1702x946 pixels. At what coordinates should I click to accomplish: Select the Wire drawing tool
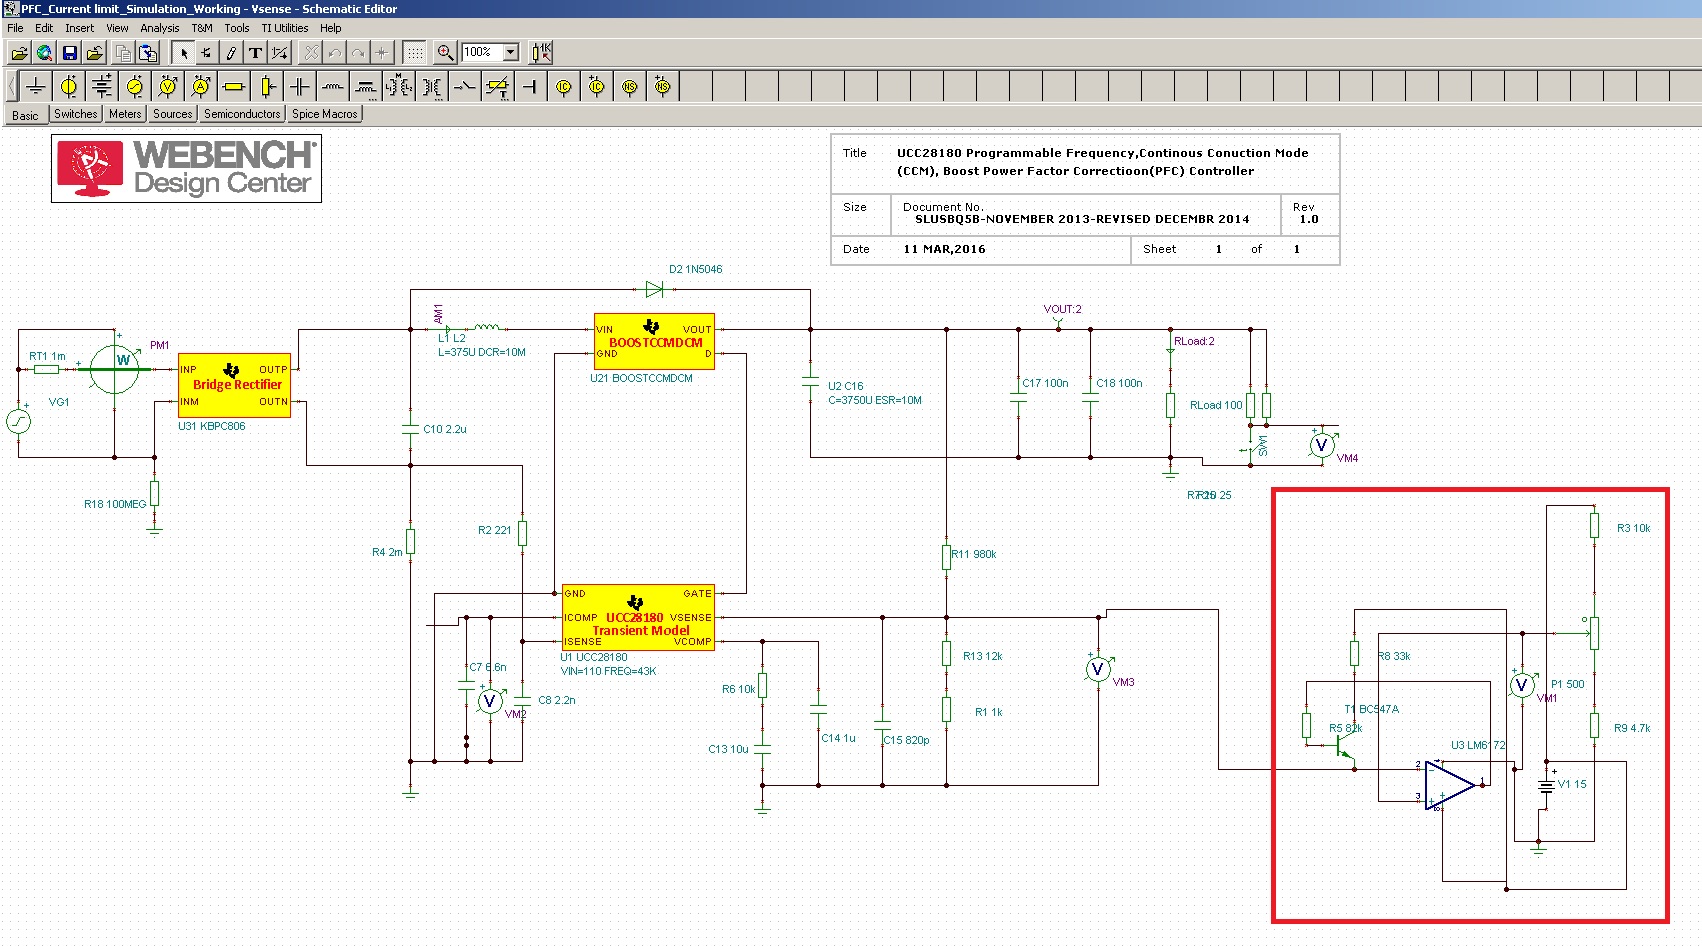click(207, 53)
